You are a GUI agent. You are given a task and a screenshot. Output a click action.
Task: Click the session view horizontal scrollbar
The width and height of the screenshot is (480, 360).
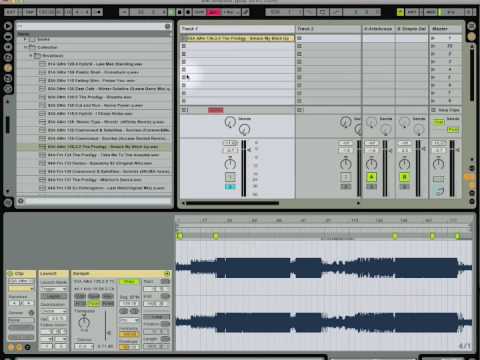[x=232, y=203]
